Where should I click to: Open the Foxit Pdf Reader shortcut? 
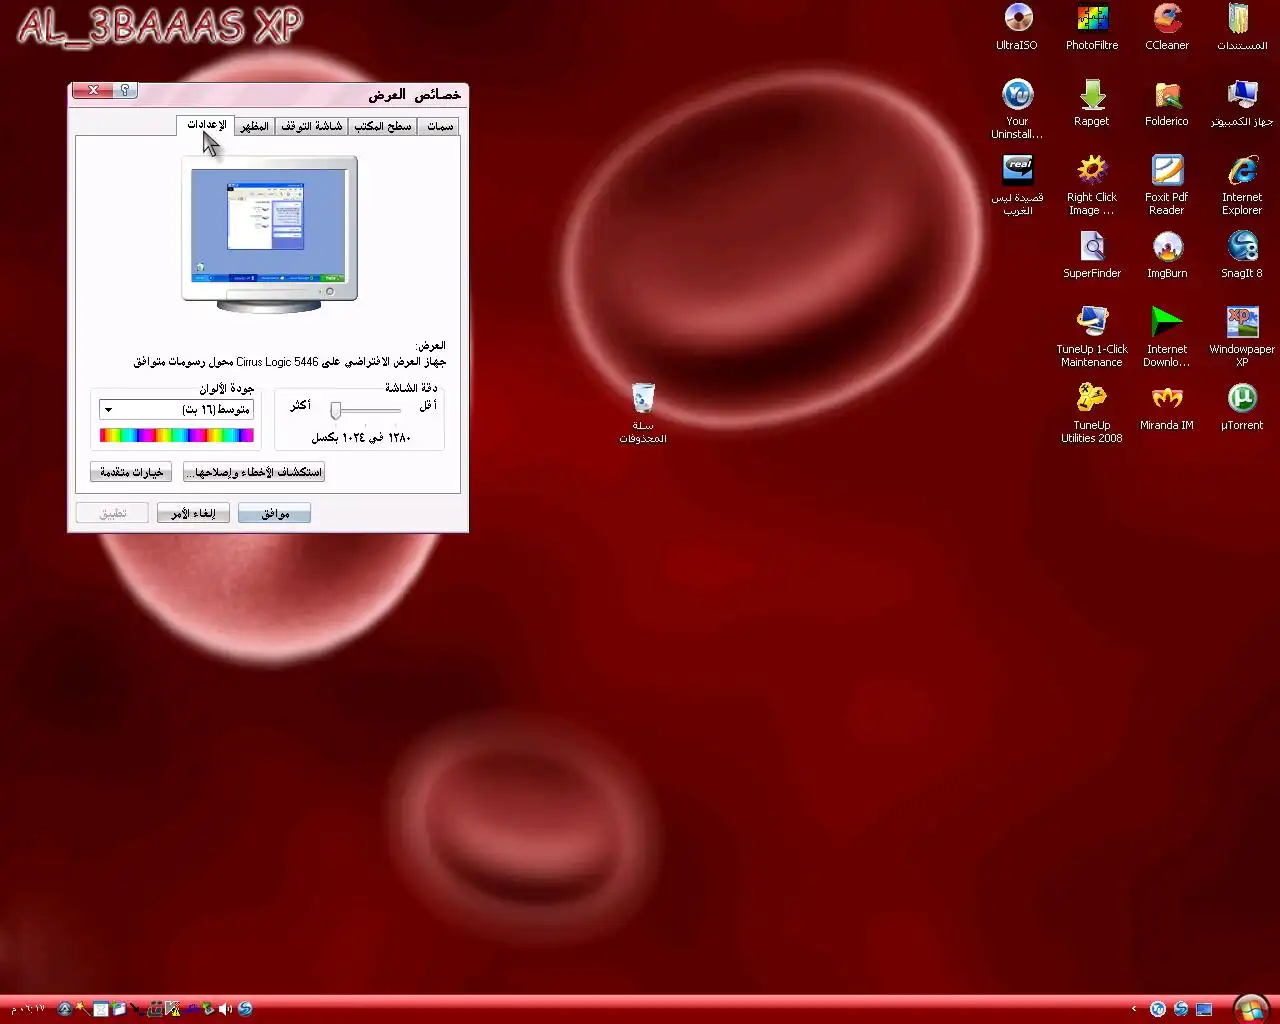(1167, 185)
